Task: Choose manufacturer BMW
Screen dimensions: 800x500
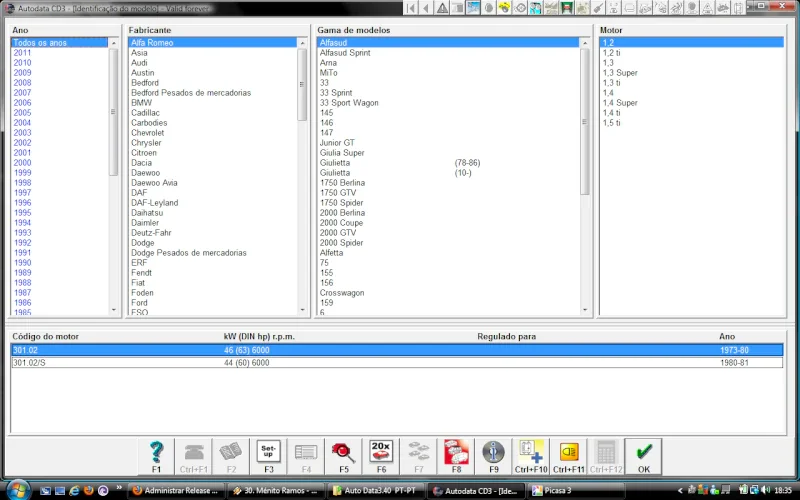Action: (x=141, y=103)
